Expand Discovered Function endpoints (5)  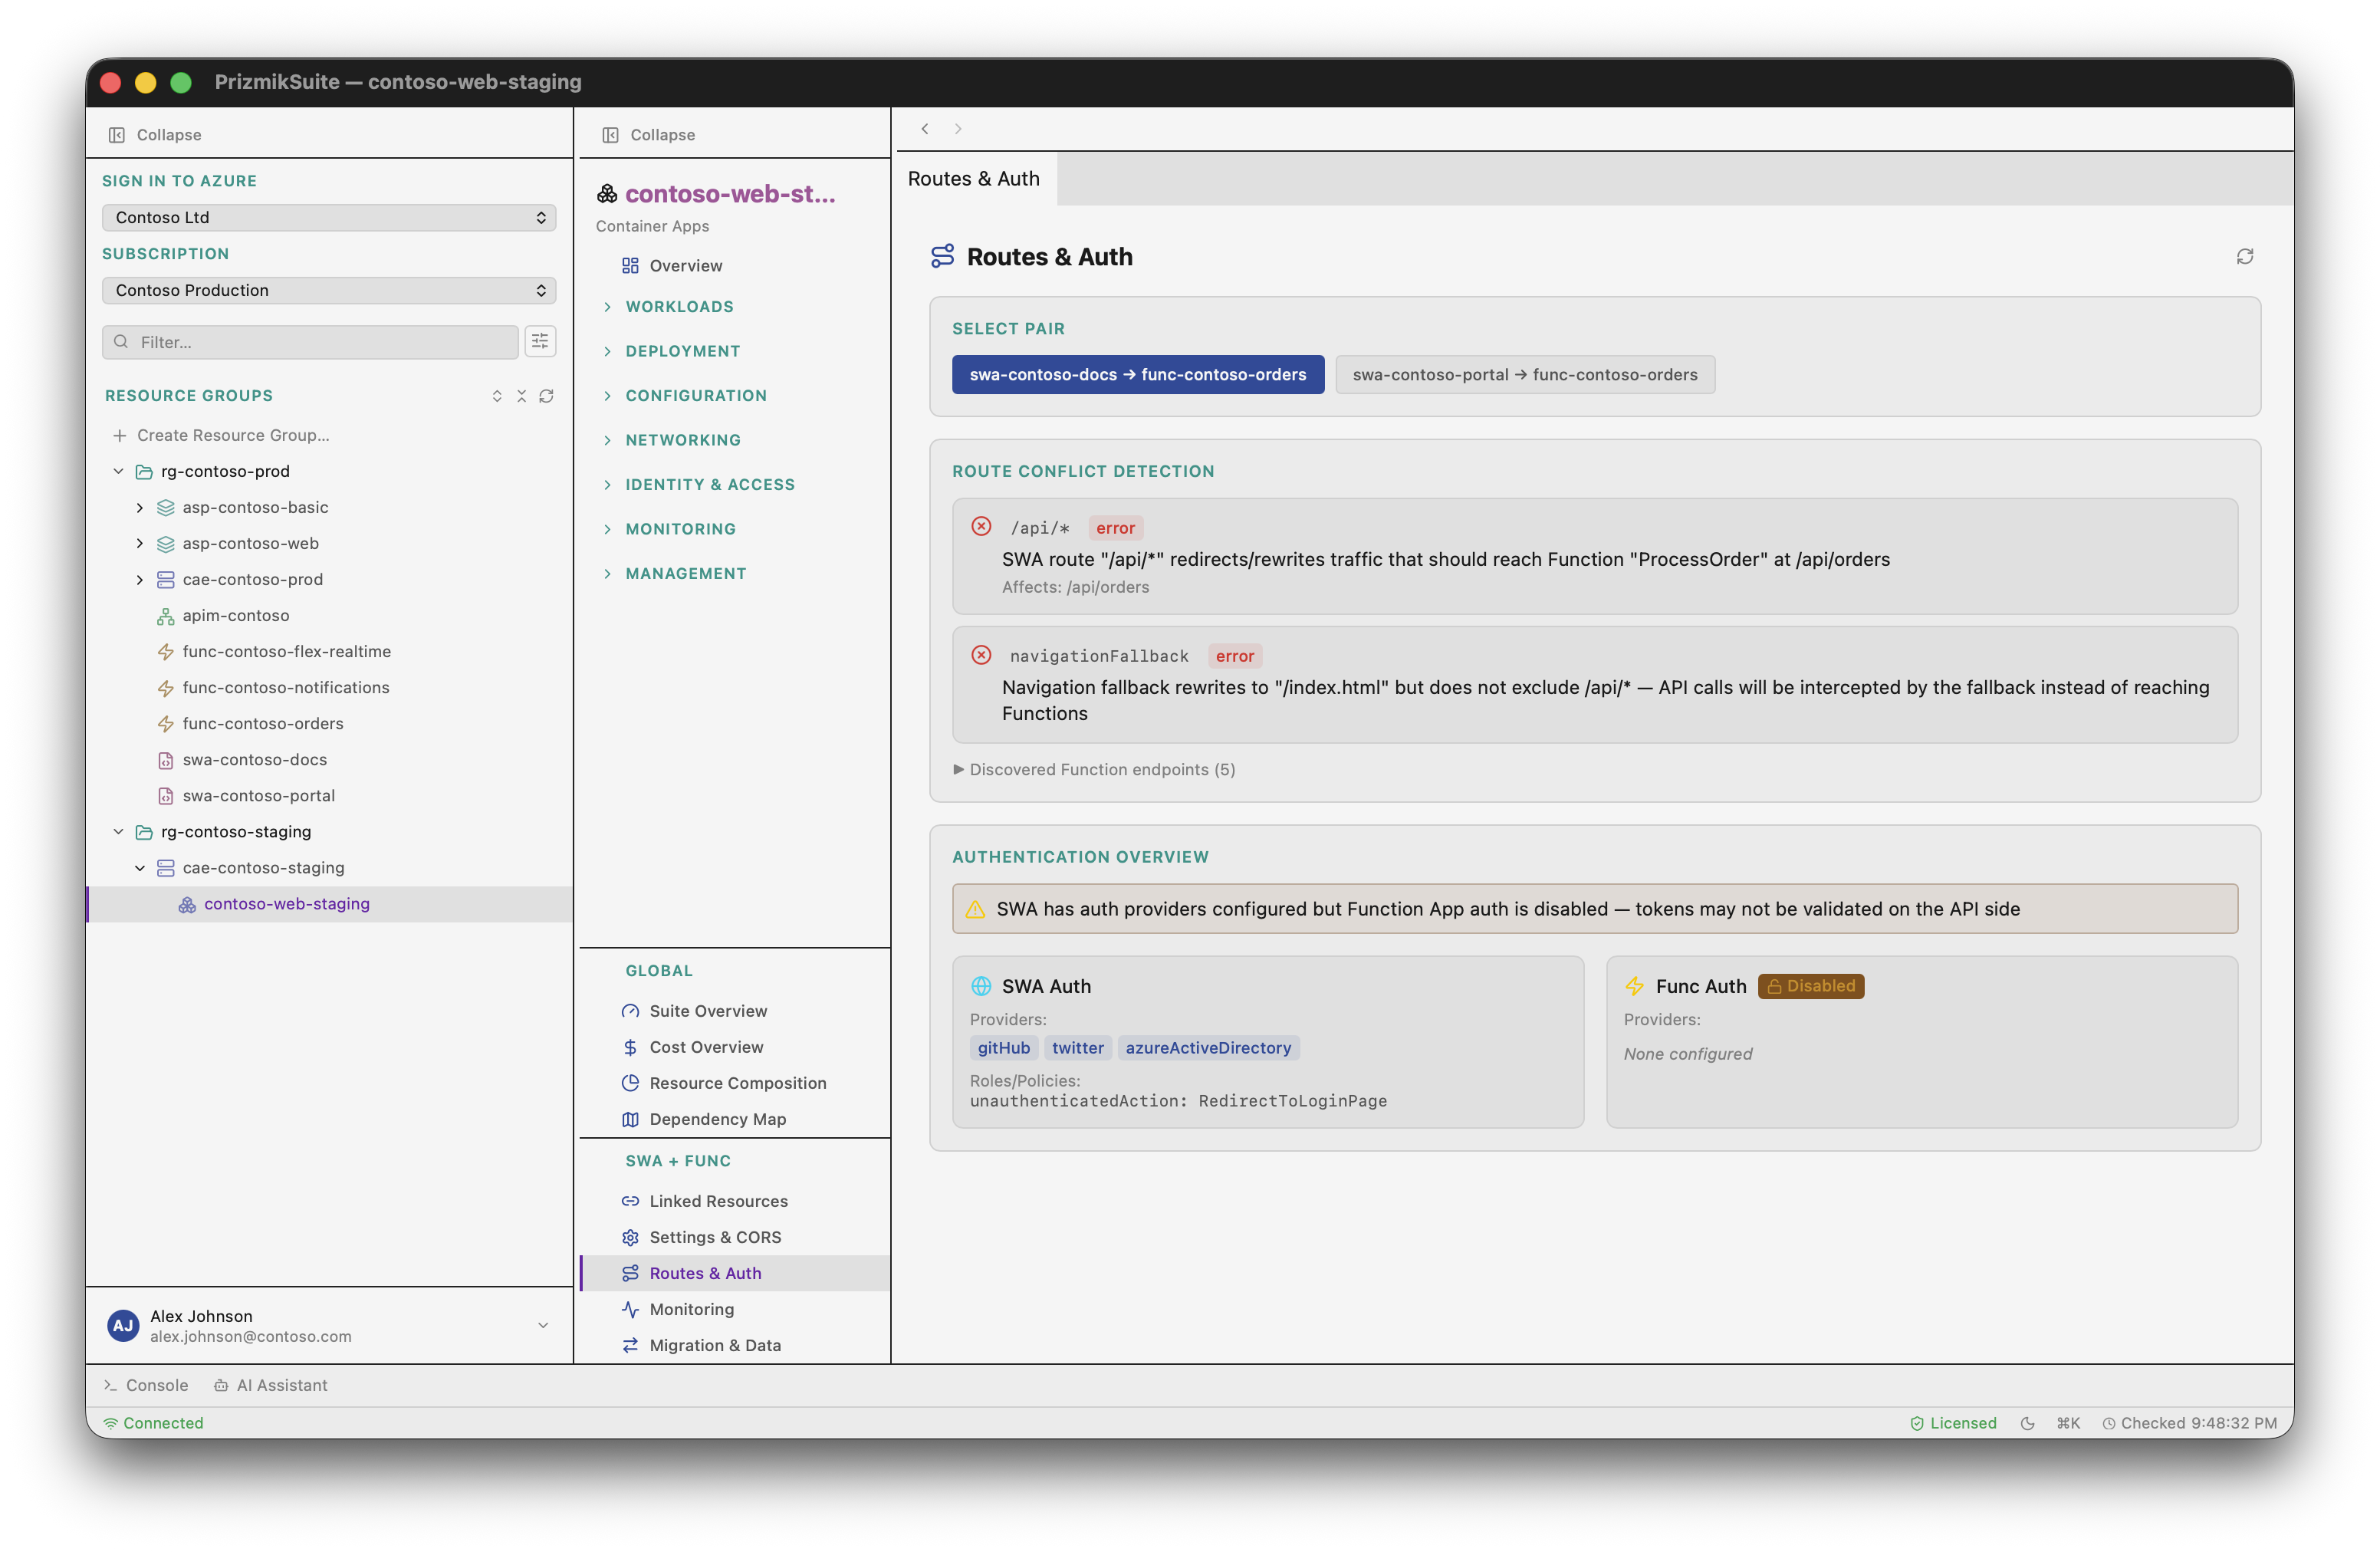point(1094,770)
